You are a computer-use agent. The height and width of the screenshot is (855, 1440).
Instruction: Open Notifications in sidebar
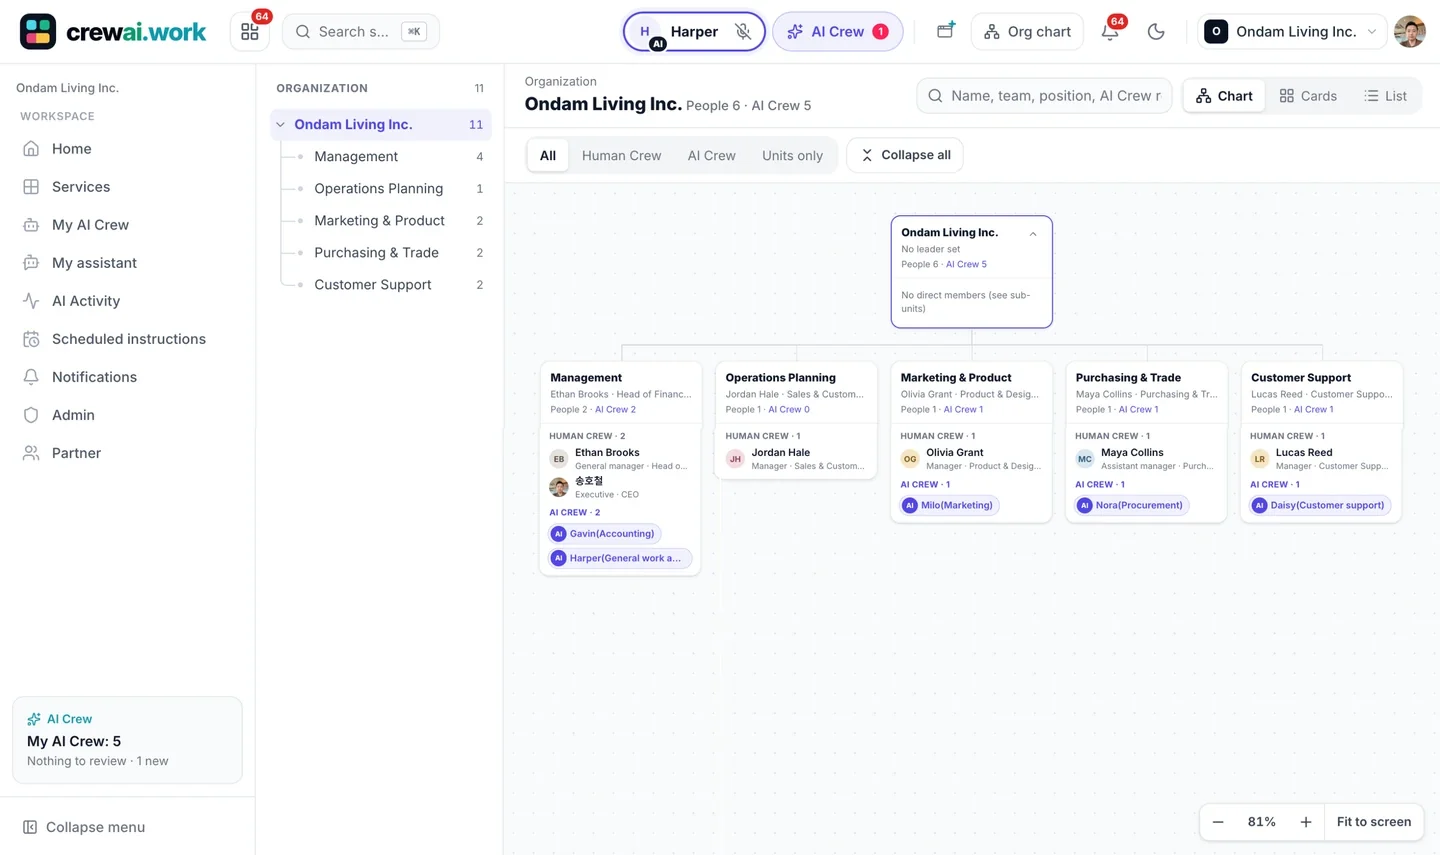(x=128, y=377)
